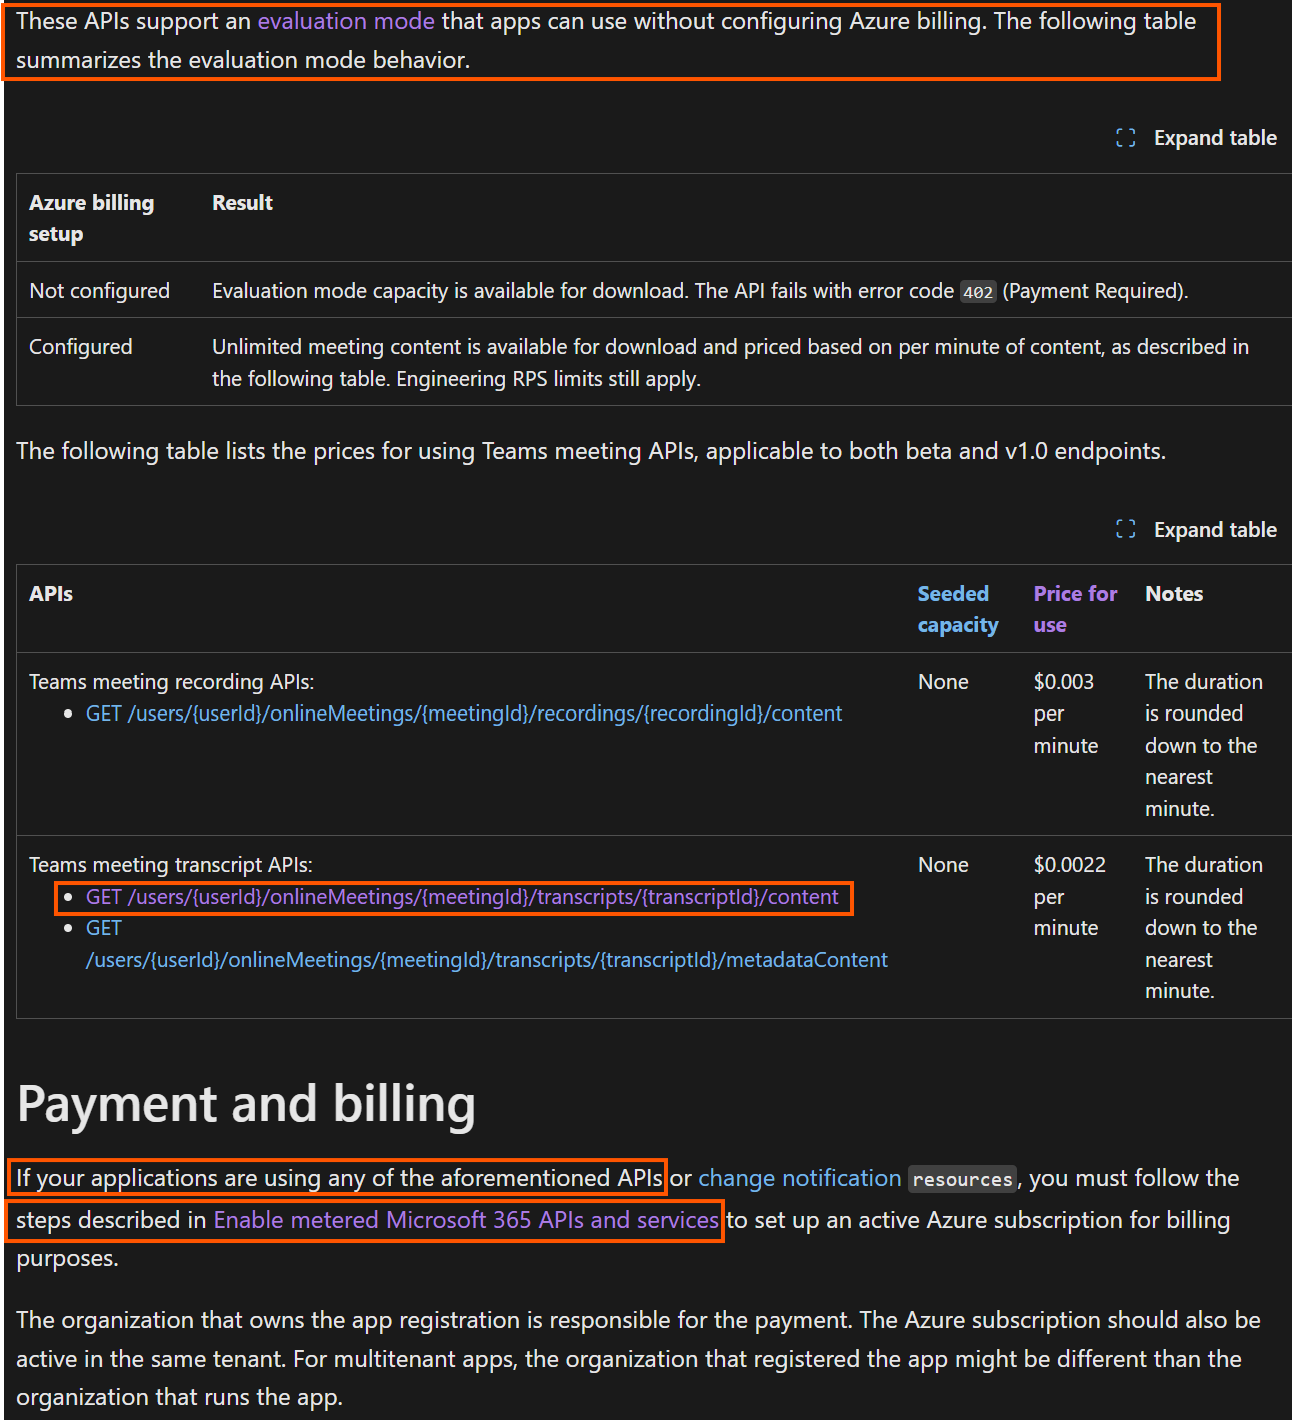Open the GET recordings content API link
This screenshot has height=1420, width=1292.
464,714
